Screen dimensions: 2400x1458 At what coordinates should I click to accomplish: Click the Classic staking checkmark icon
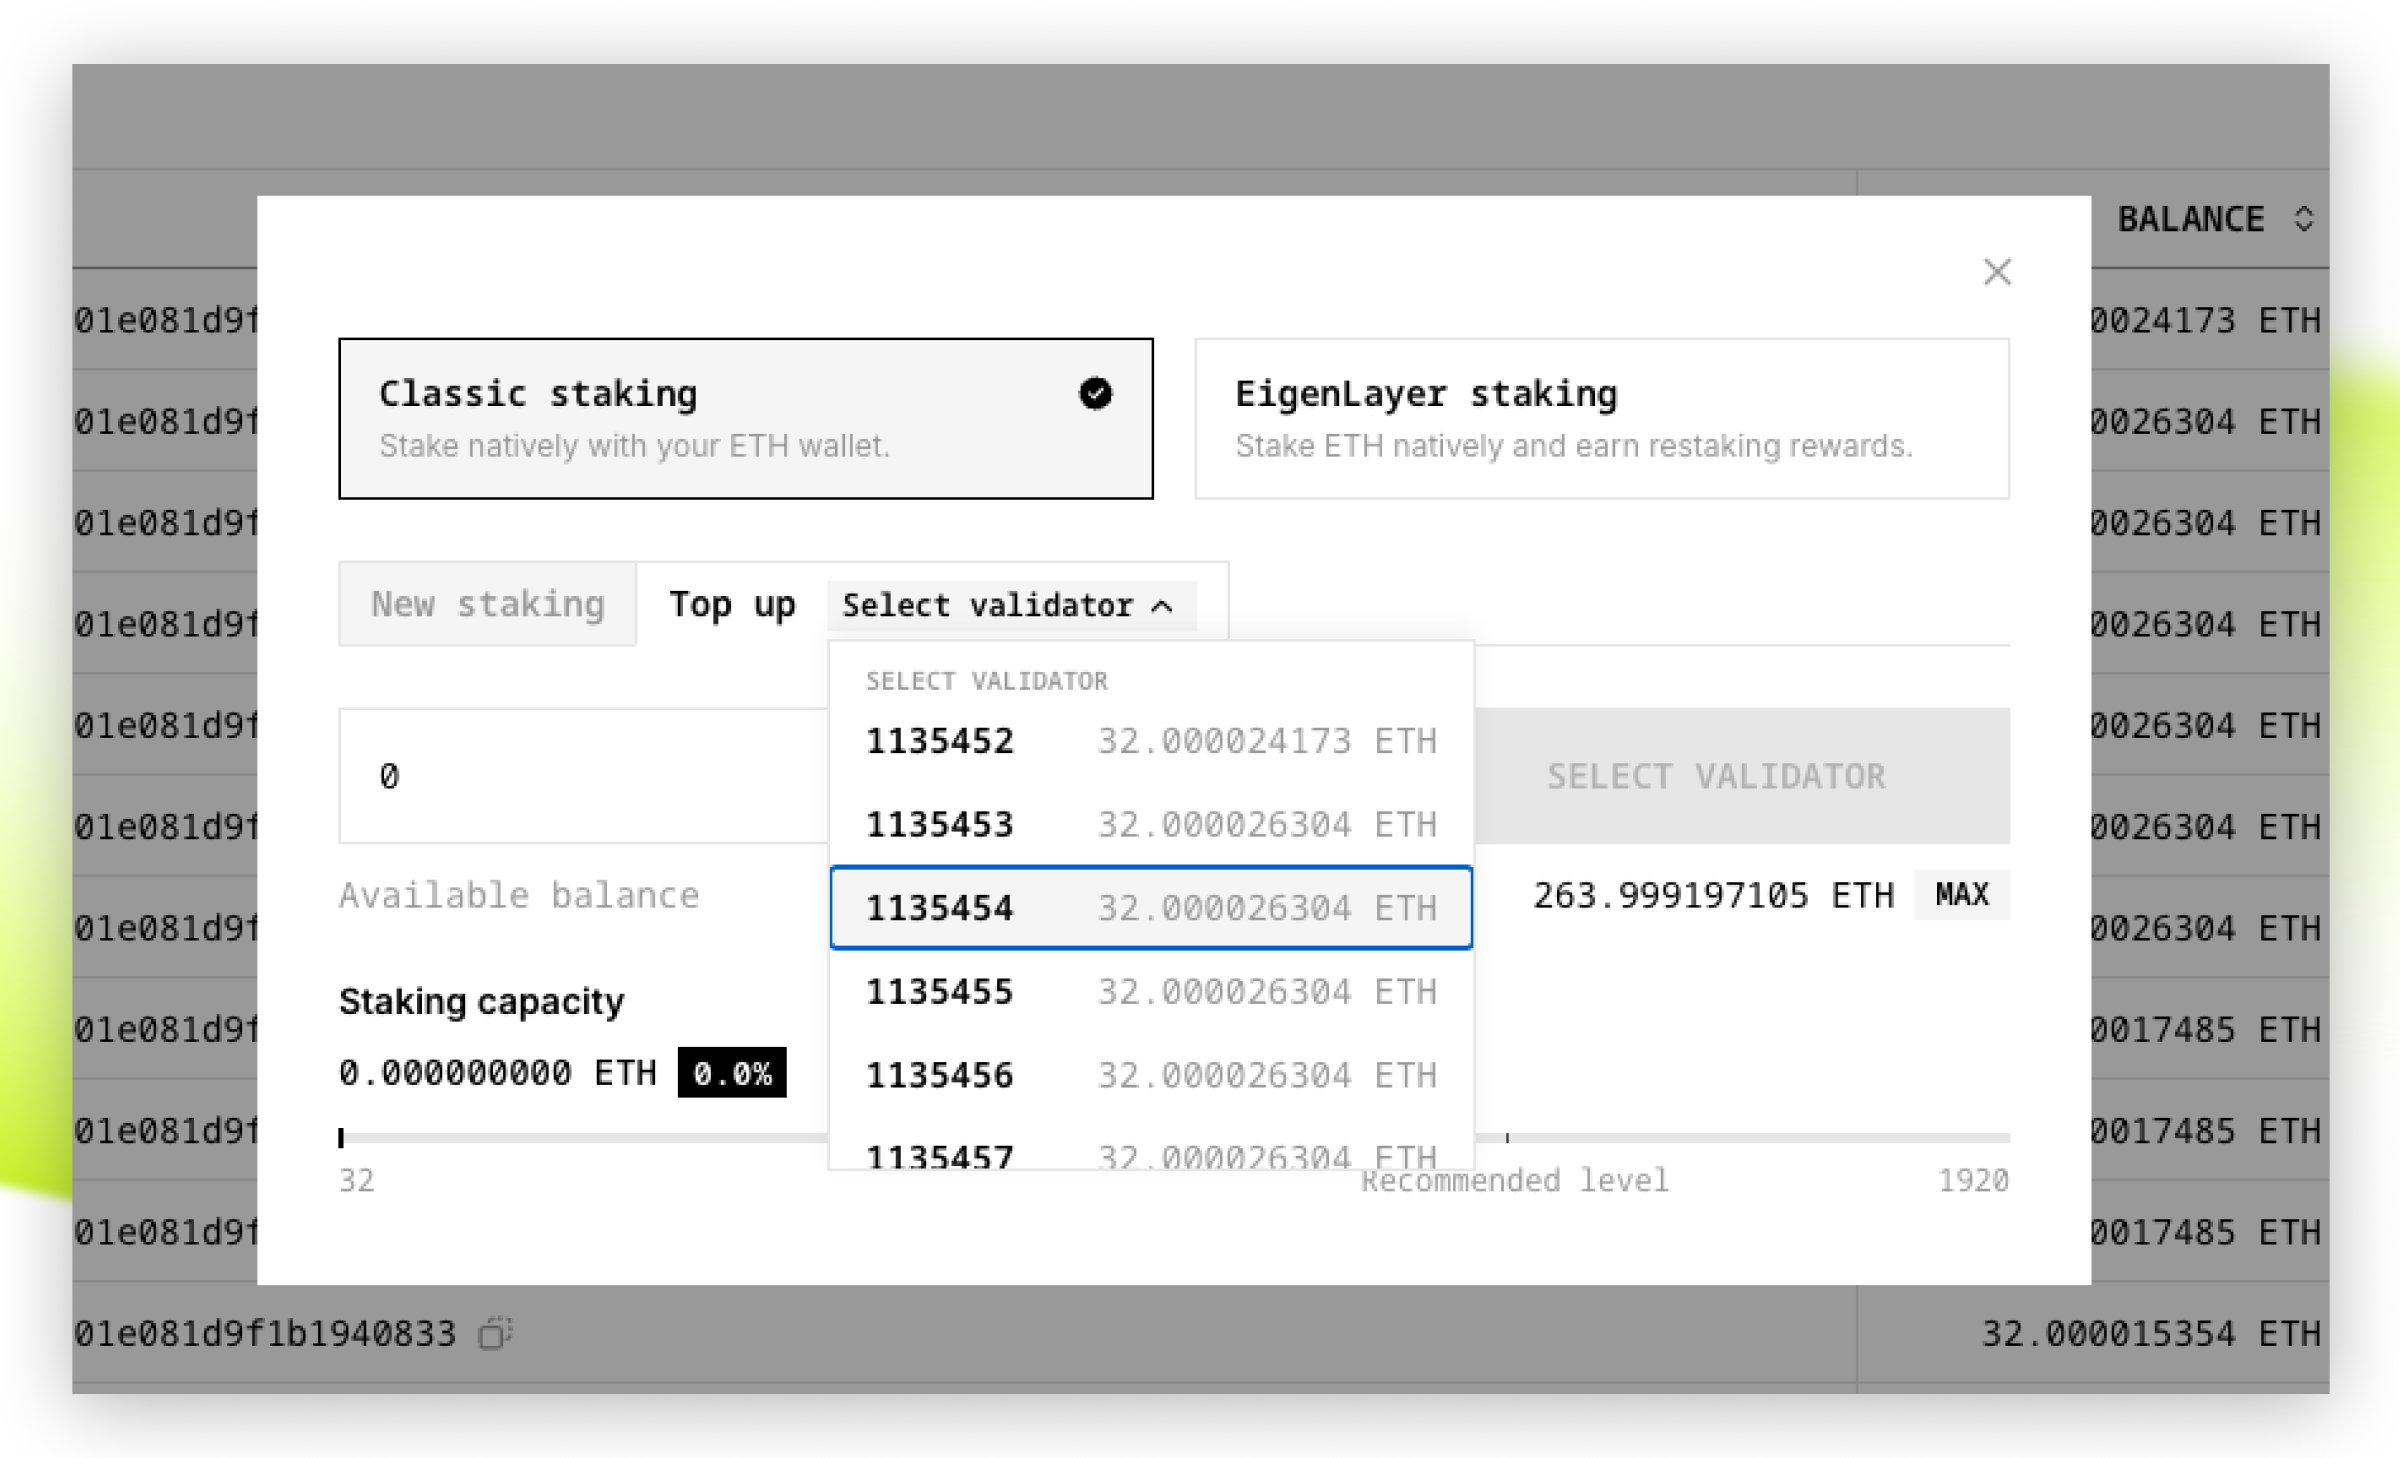tap(1095, 393)
